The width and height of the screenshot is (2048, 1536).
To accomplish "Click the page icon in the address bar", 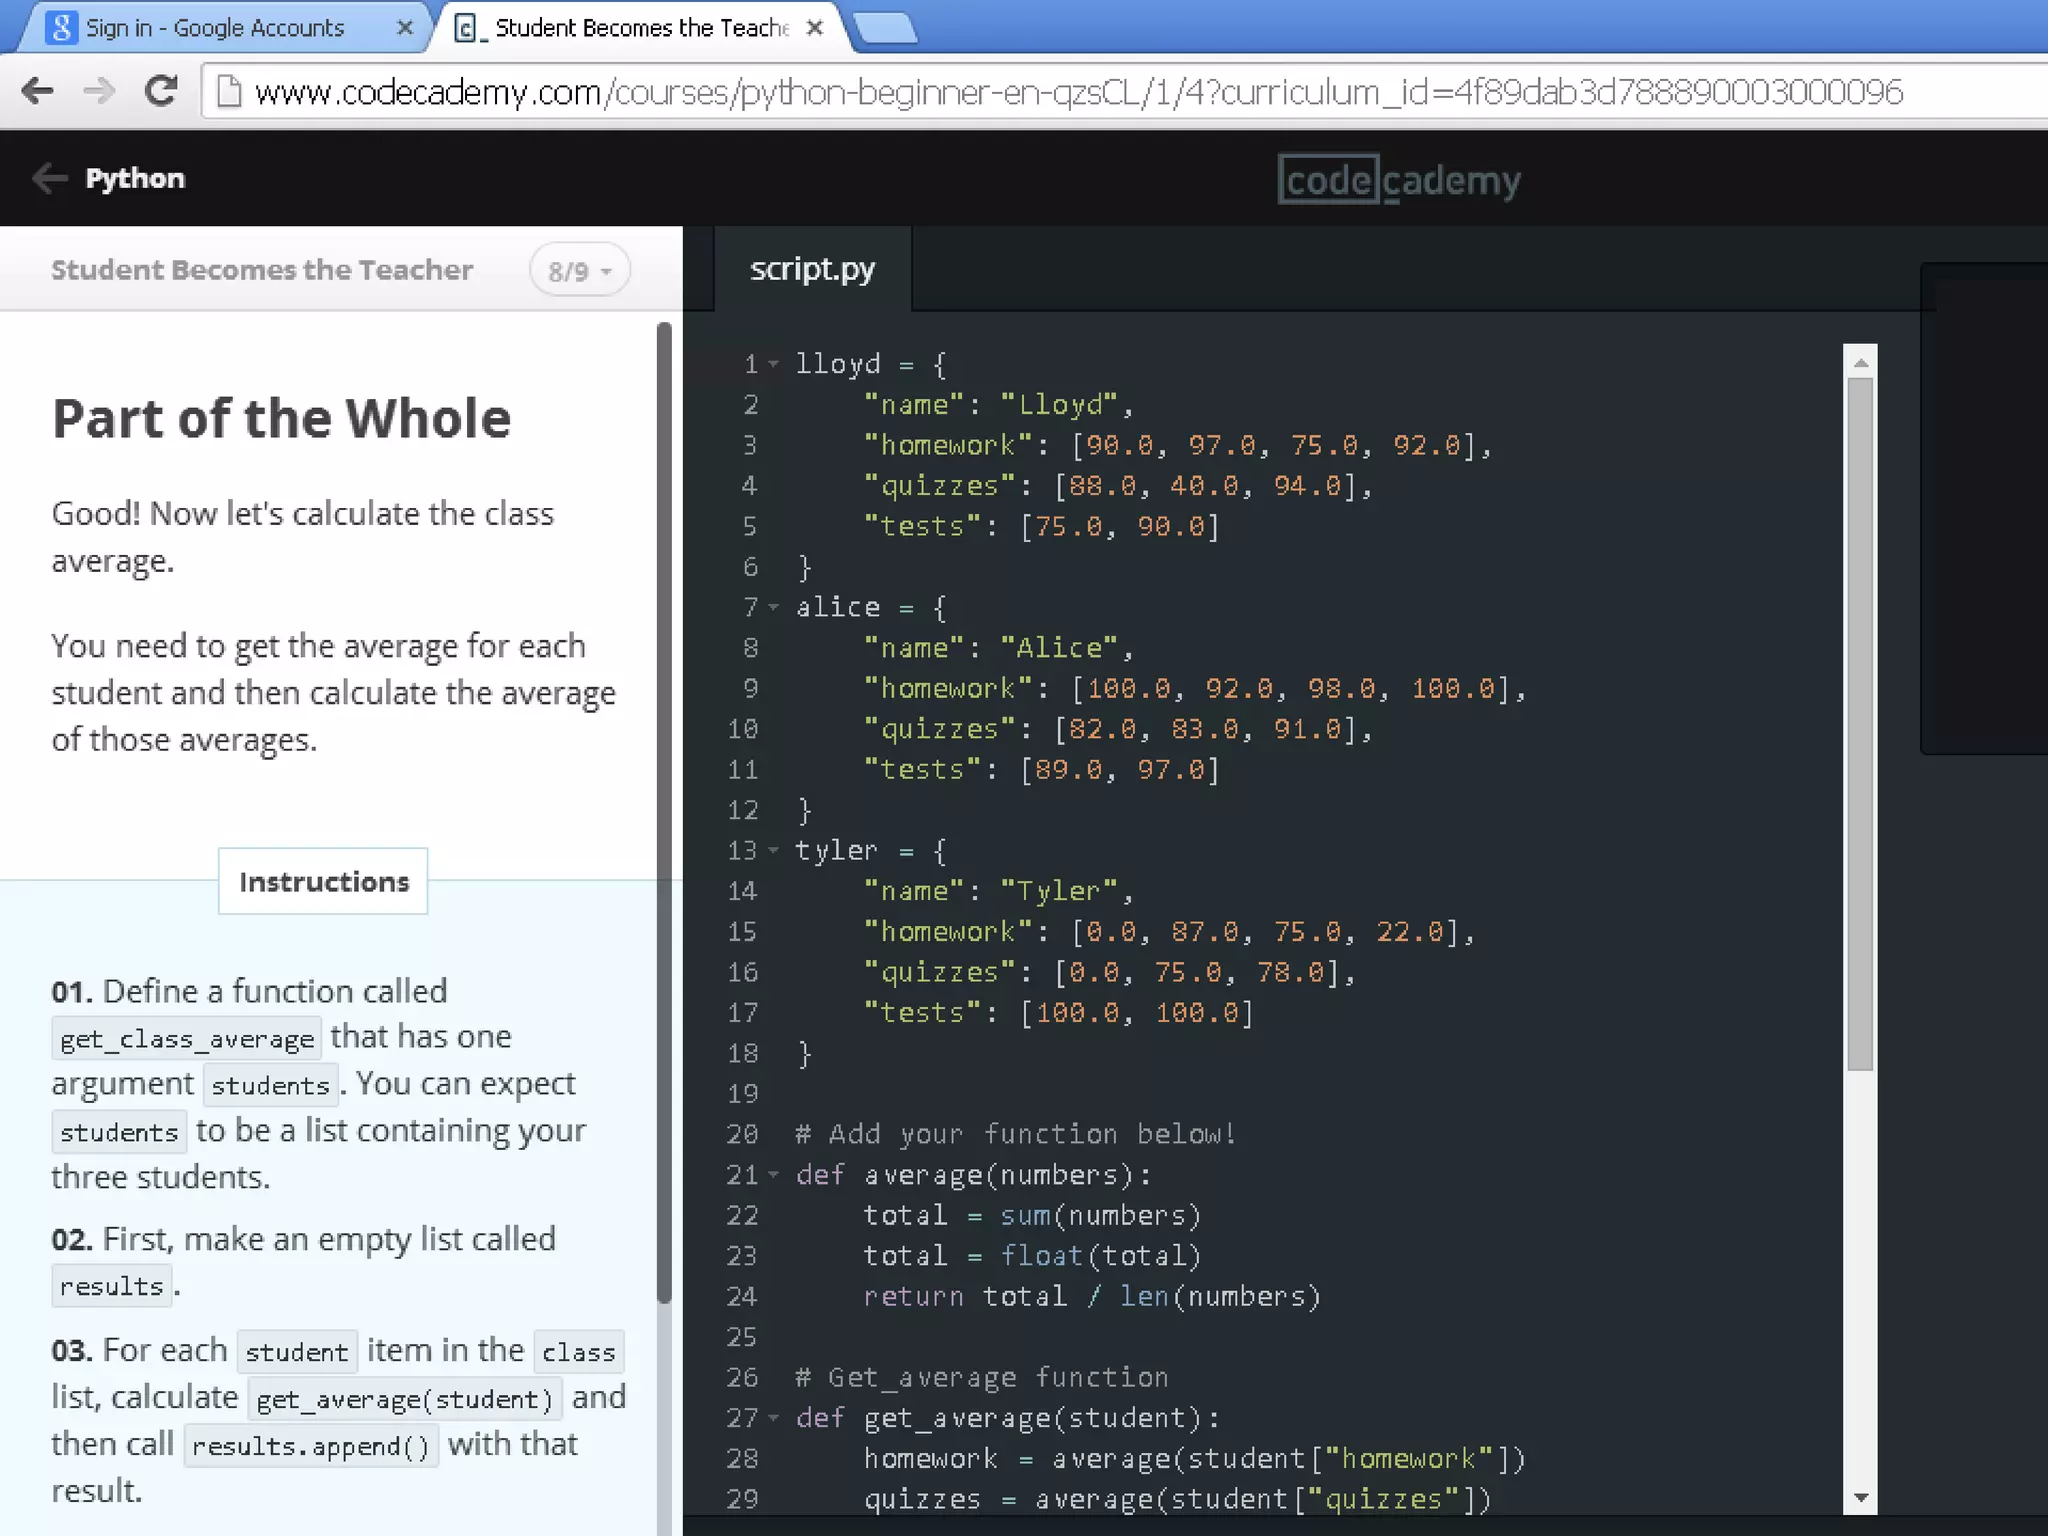I will [x=229, y=92].
